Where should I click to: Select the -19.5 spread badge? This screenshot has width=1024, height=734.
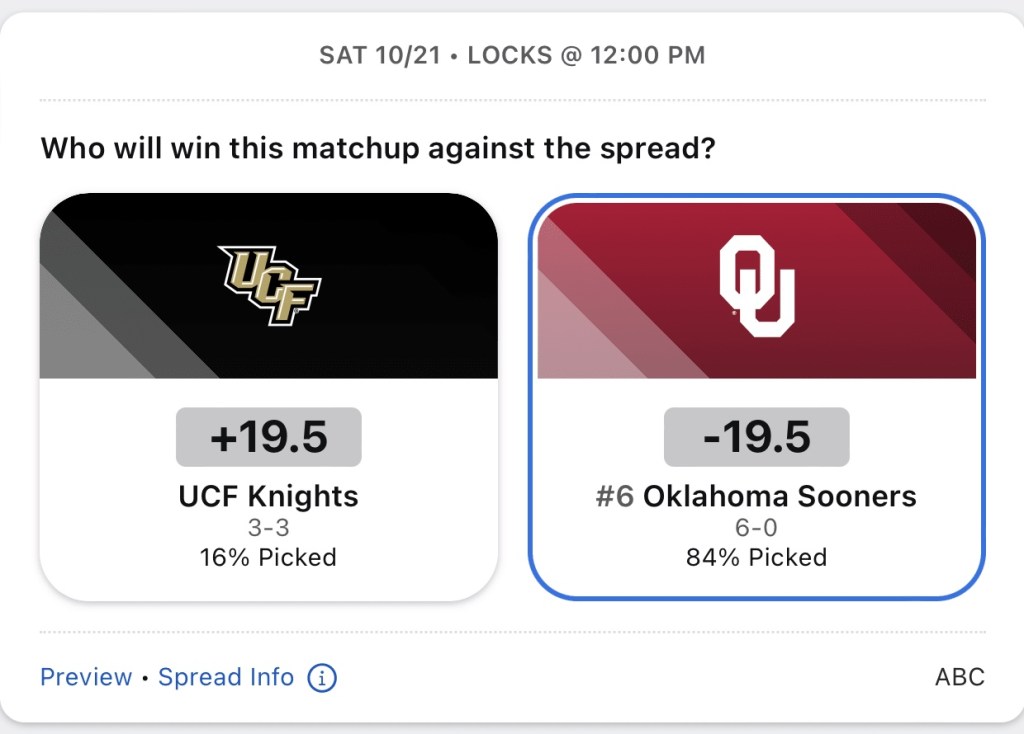pyautogui.click(x=757, y=437)
